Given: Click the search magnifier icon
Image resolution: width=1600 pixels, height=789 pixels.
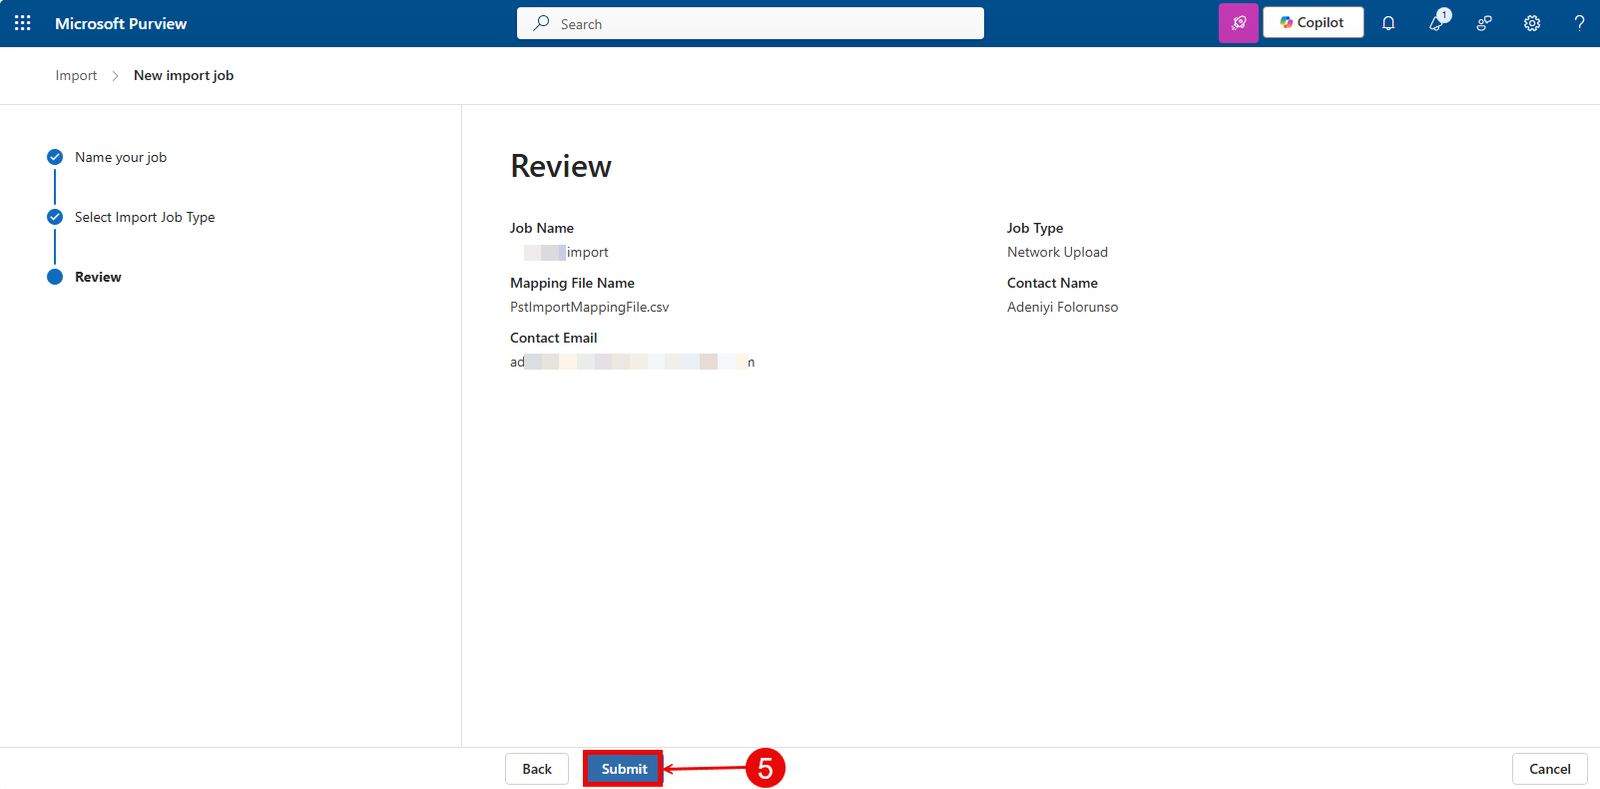Looking at the screenshot, I should (541, 23).
